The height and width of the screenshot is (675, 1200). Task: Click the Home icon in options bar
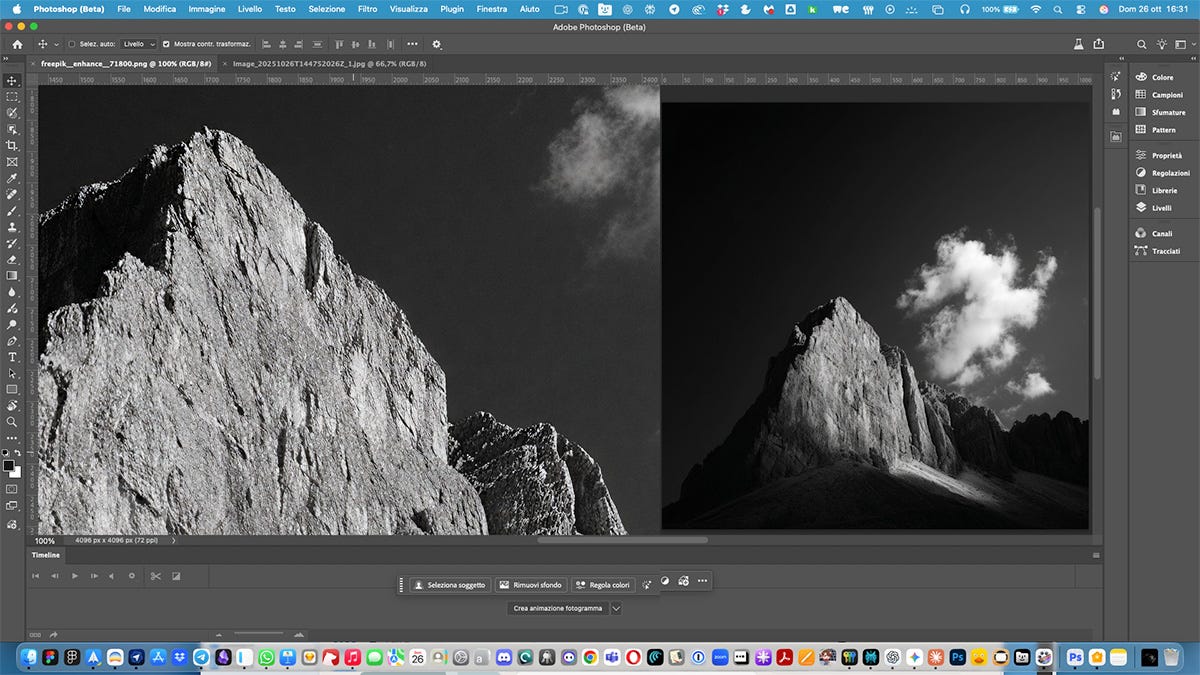pyautogui.click(x=17, y=44)
